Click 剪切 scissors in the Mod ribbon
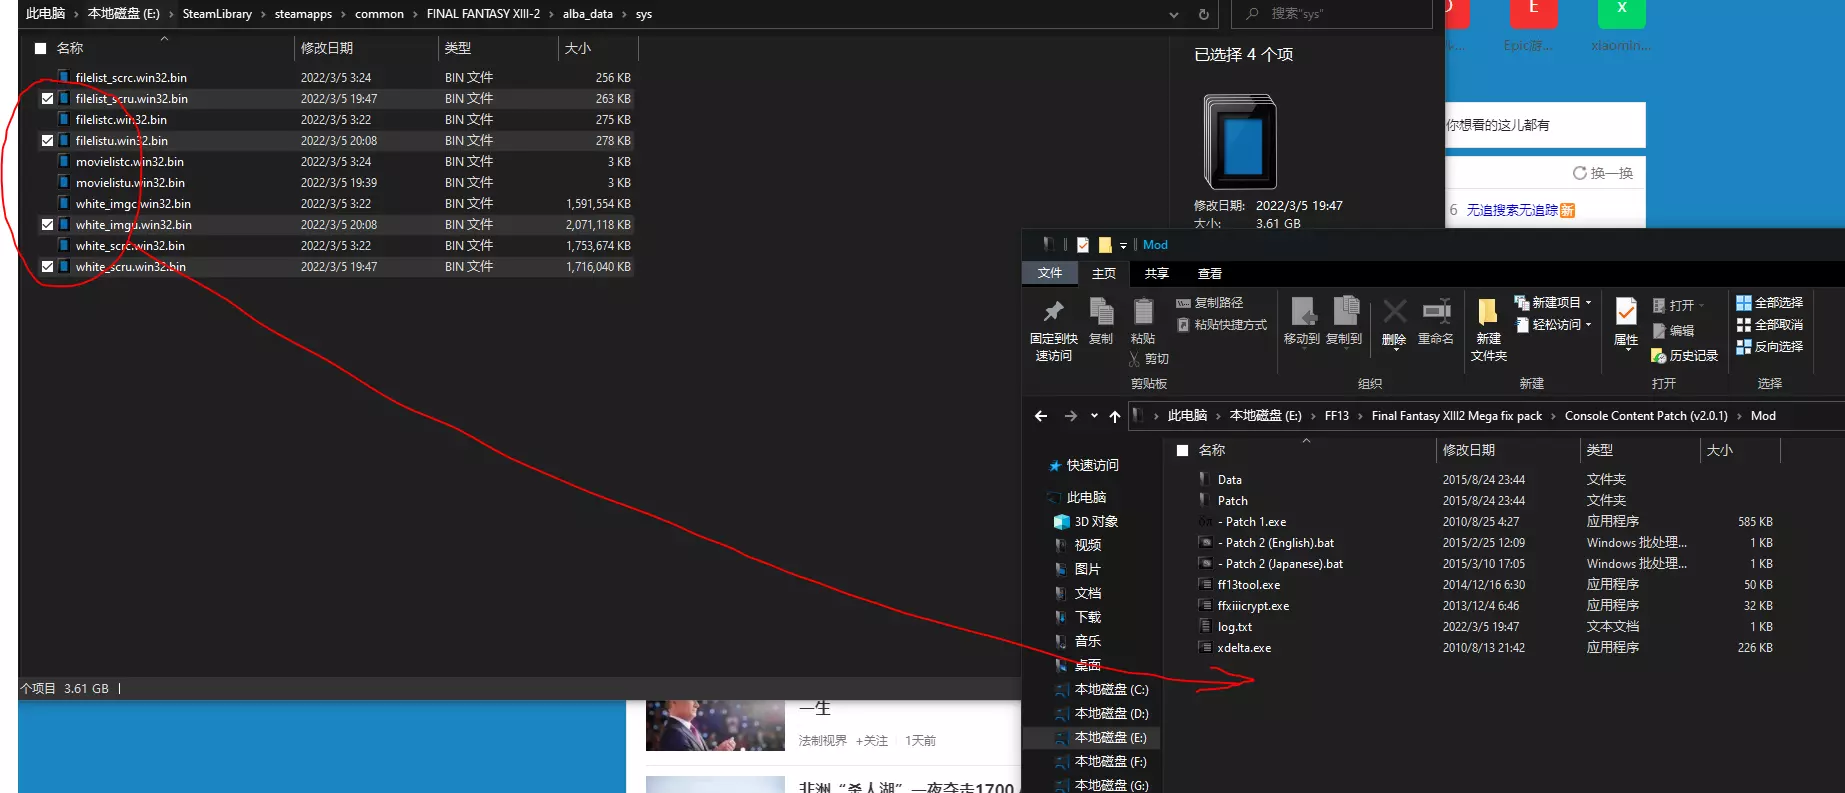Viewport: 1845px width, 793px height. (1149, 358)
